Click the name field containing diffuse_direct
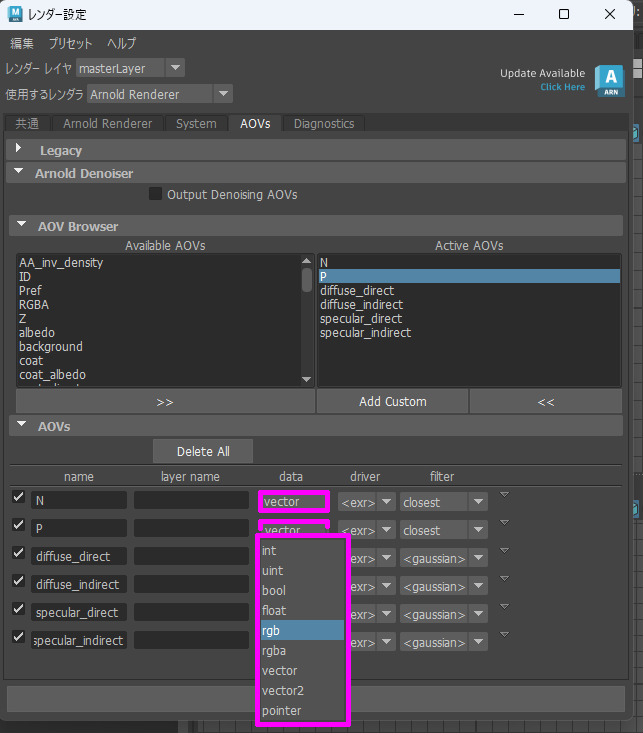Screen dimensions: 643x733 (x=79, y=556)
